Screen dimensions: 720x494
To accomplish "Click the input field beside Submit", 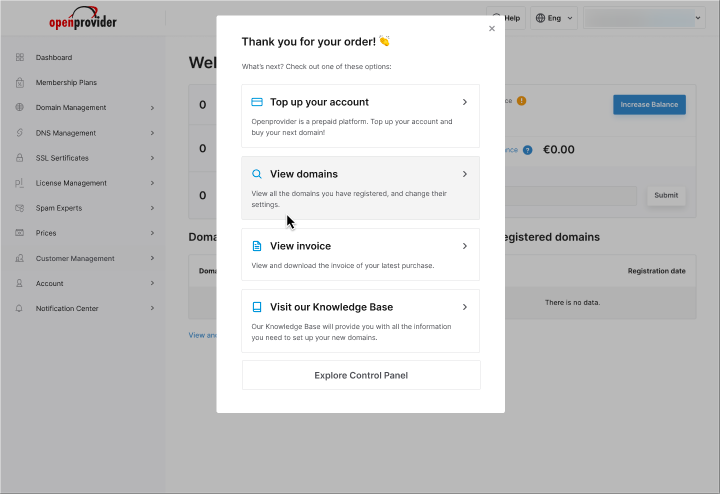I will pos(571,196).
